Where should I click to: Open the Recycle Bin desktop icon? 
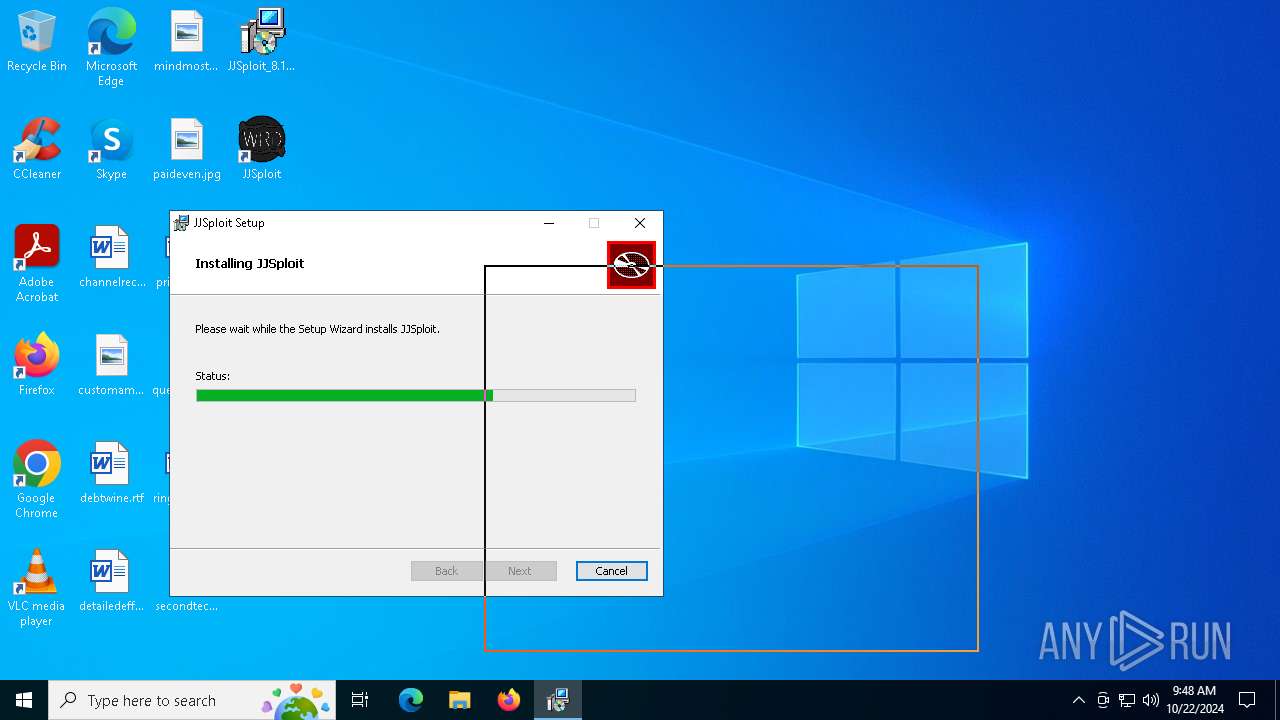(37, 42)
